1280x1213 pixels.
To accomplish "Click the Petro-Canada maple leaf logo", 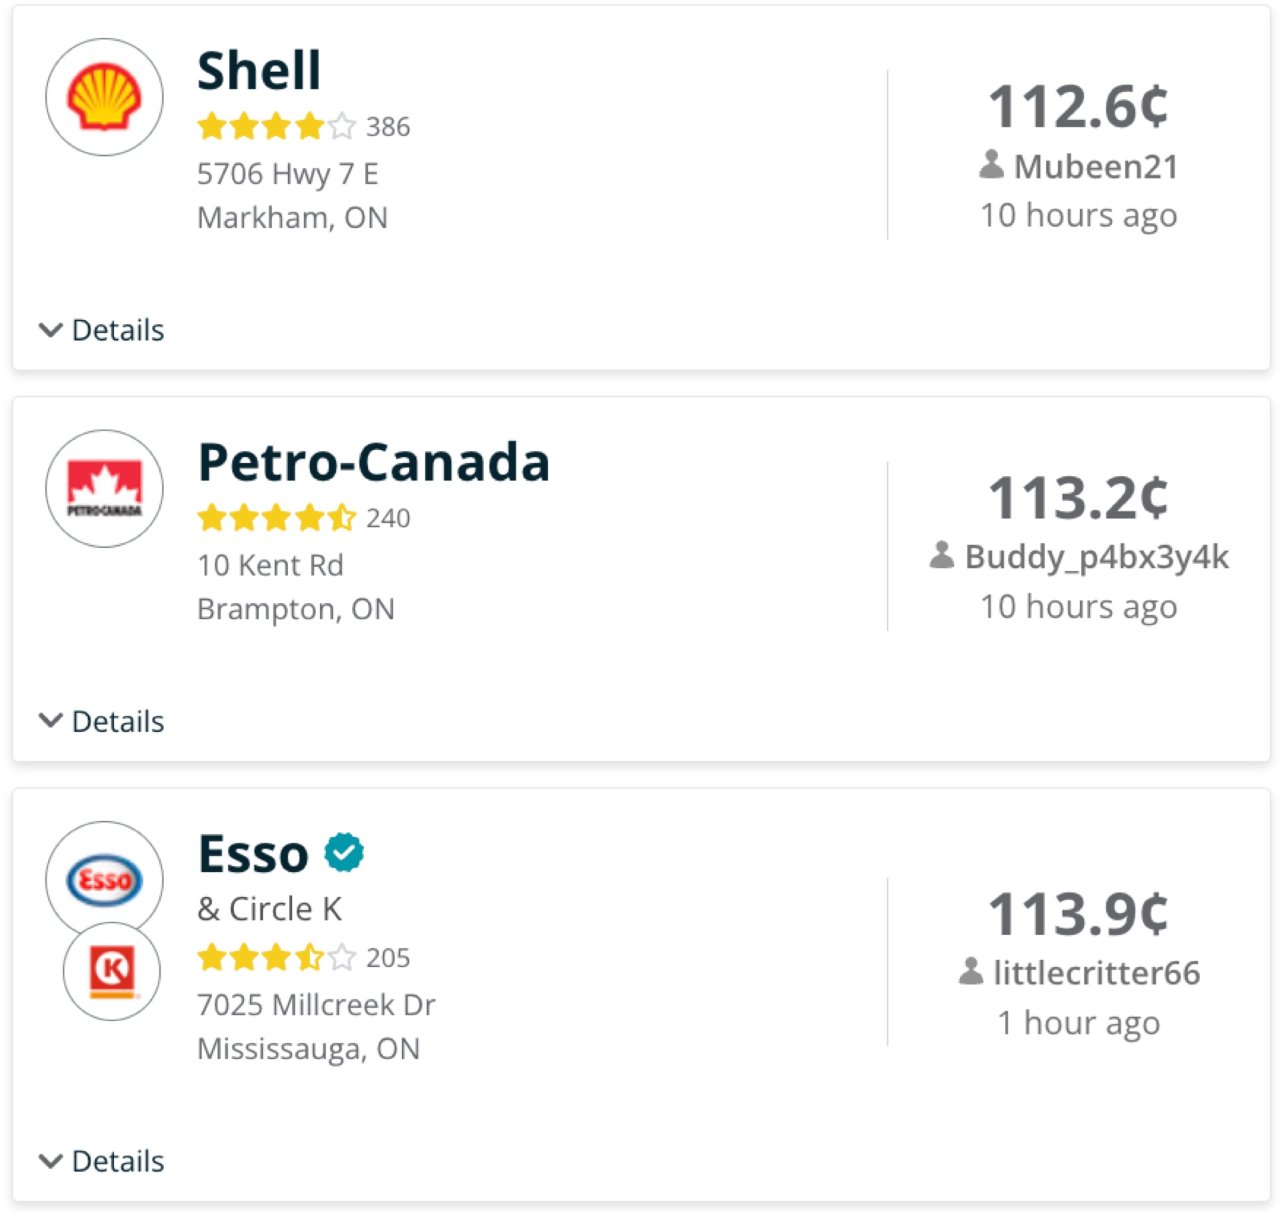I will (104, 489).
